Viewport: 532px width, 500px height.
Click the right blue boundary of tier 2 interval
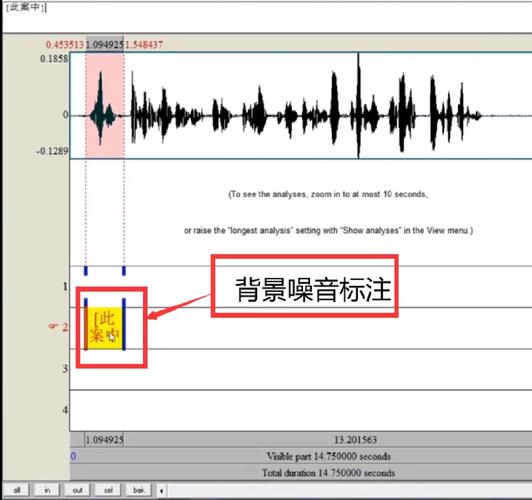[124, 324]
